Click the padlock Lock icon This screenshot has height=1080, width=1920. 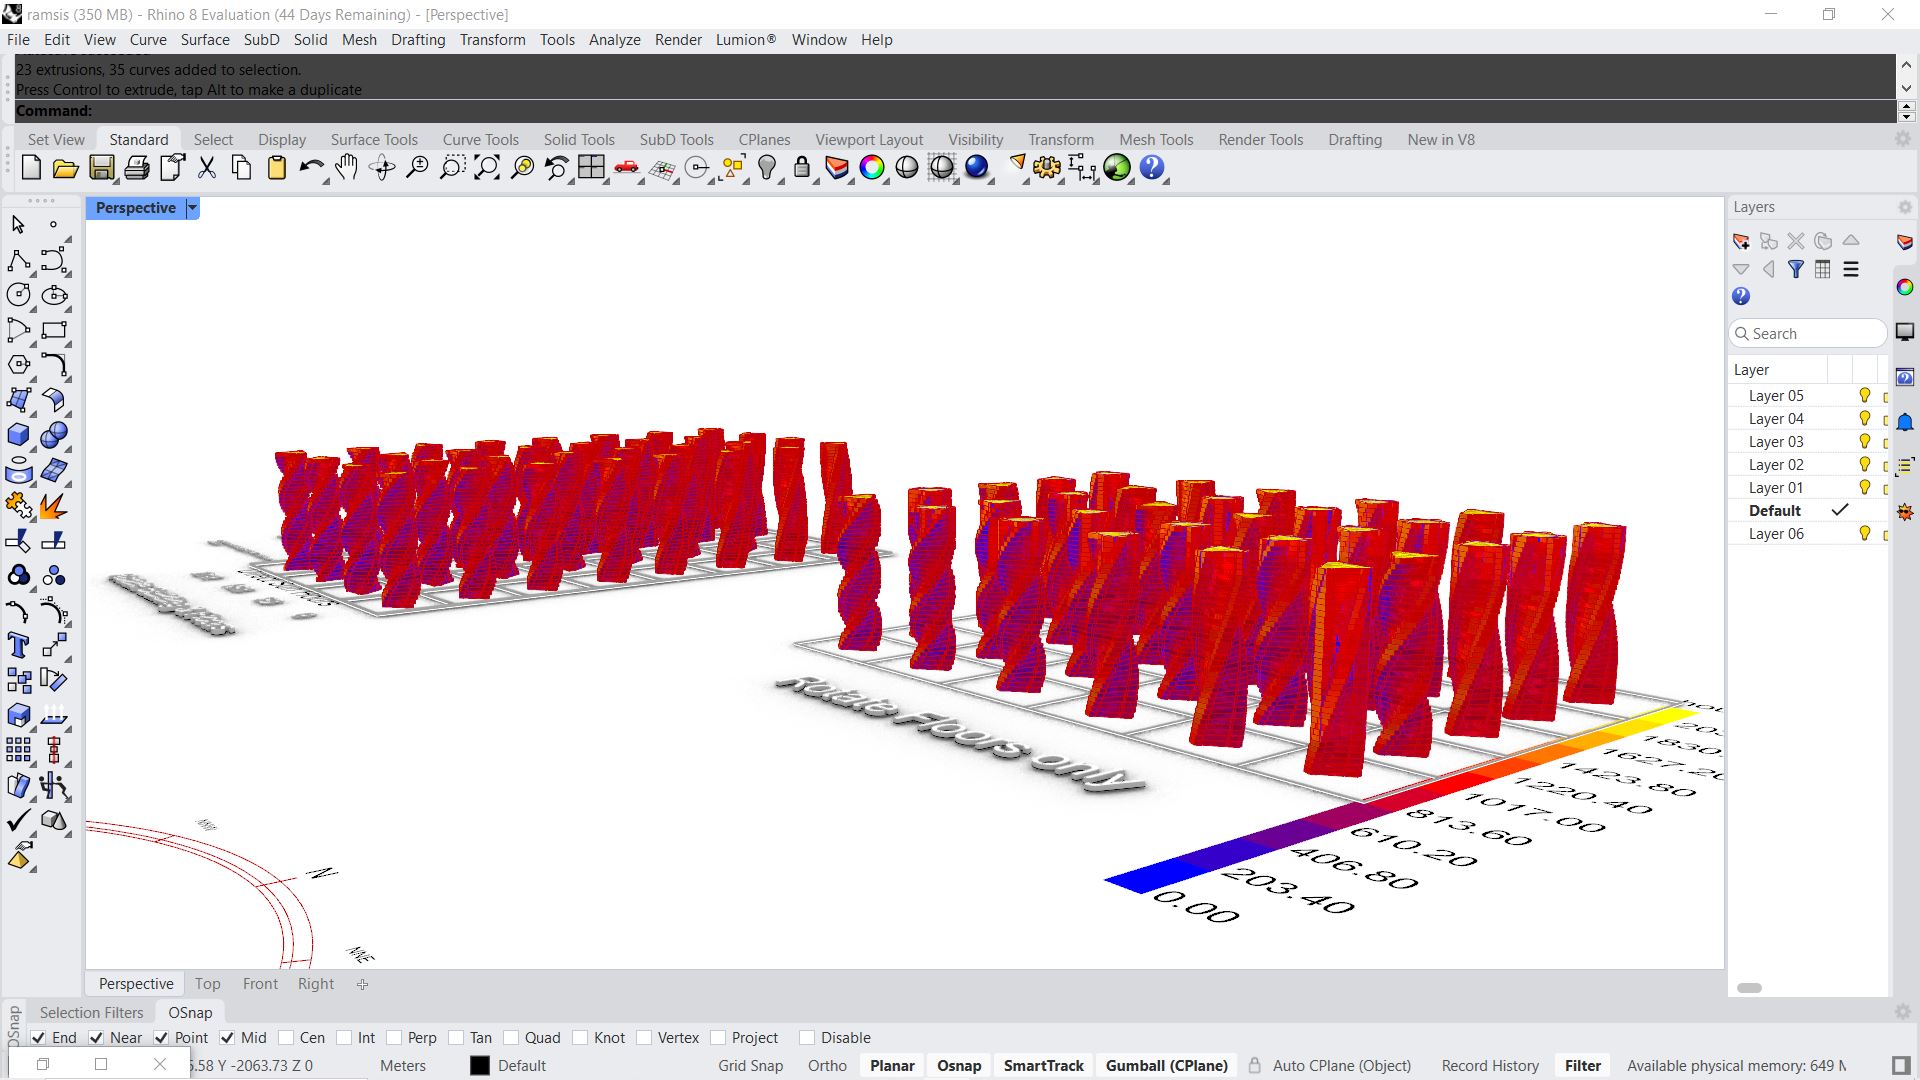(802, 168)
